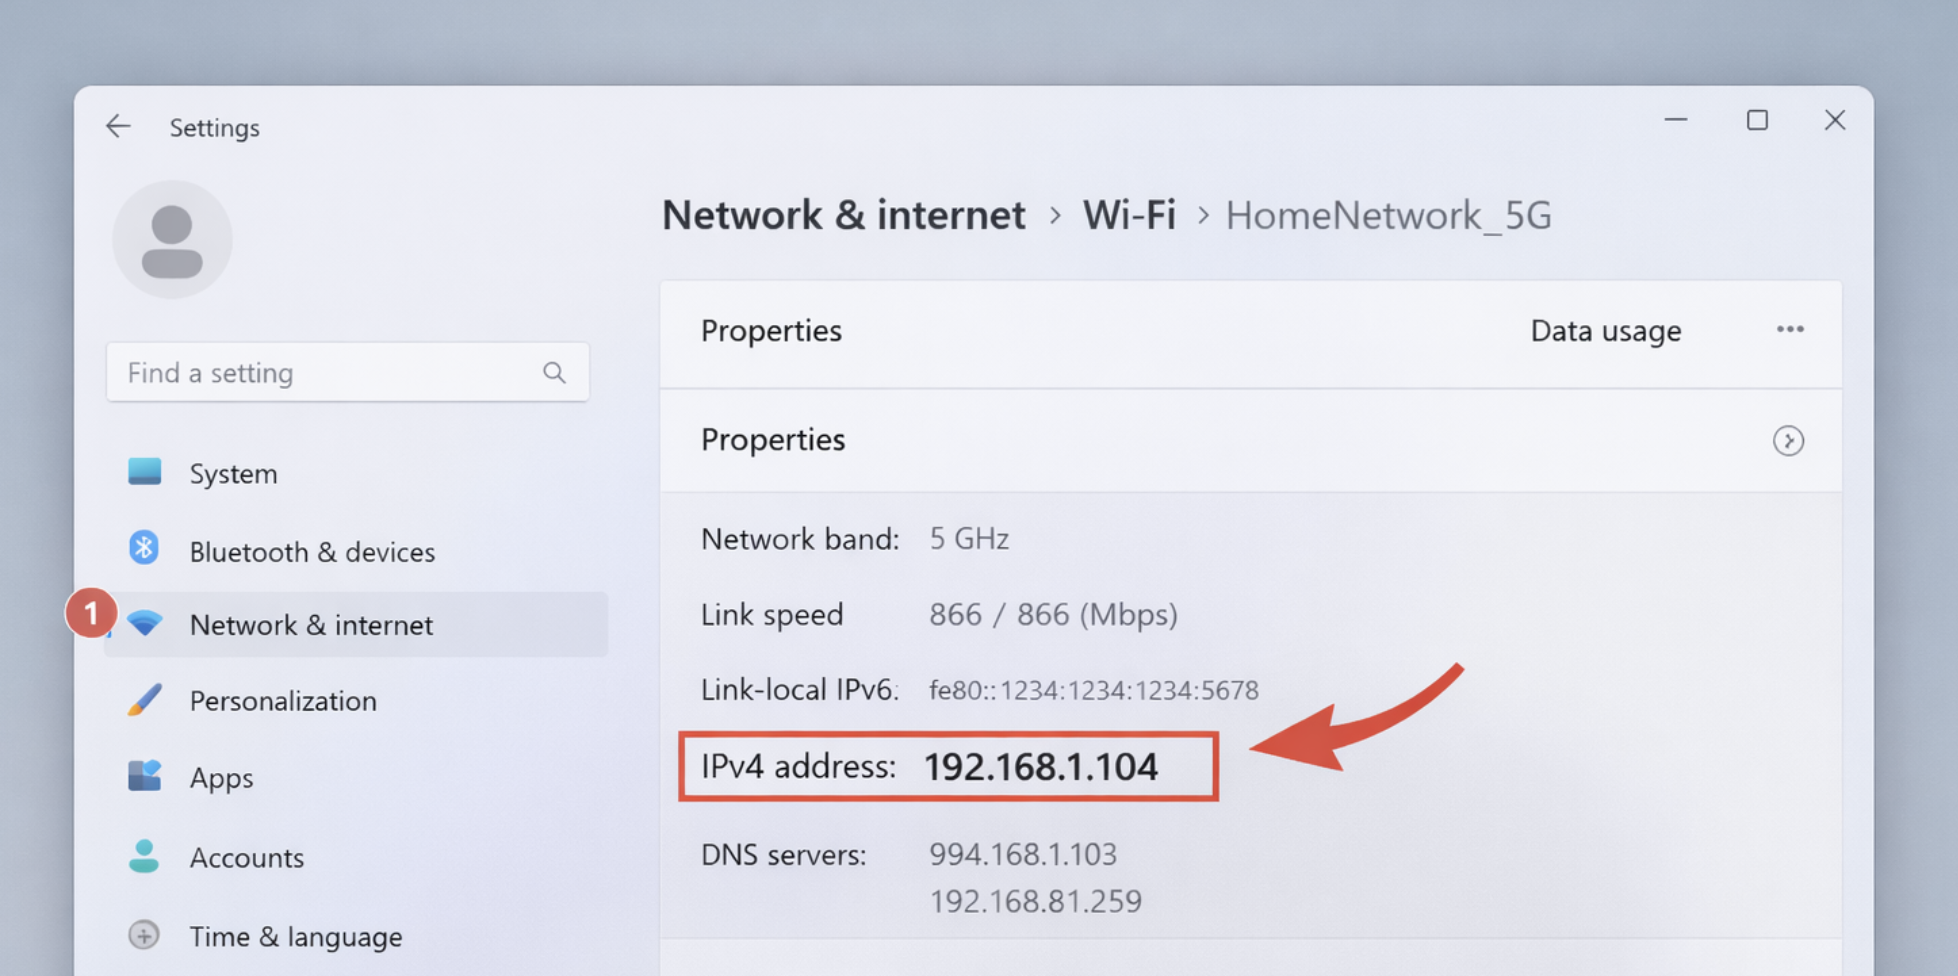Click the user profile avatar

pyautogui.click(x=172, y=240)
